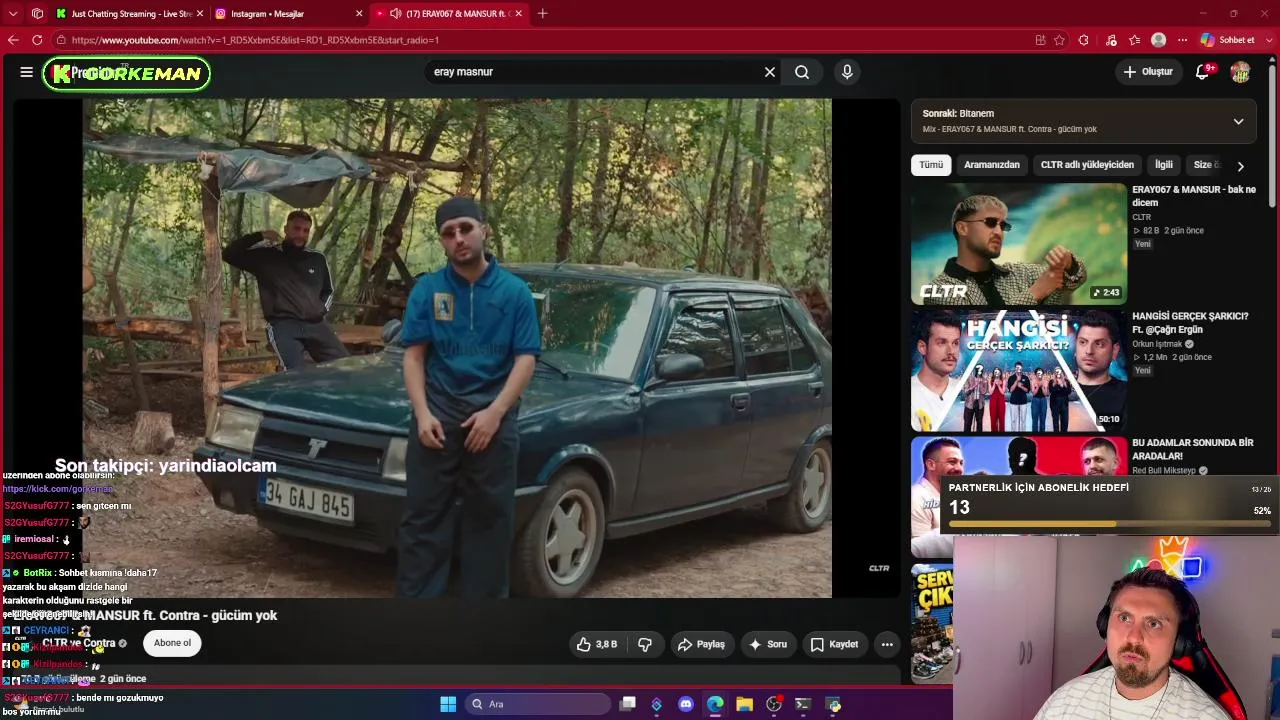
Task: Click the 'HANGİSİ GERÇEK ŞARKICI' thumbnail
Action: pos(1019,371)
